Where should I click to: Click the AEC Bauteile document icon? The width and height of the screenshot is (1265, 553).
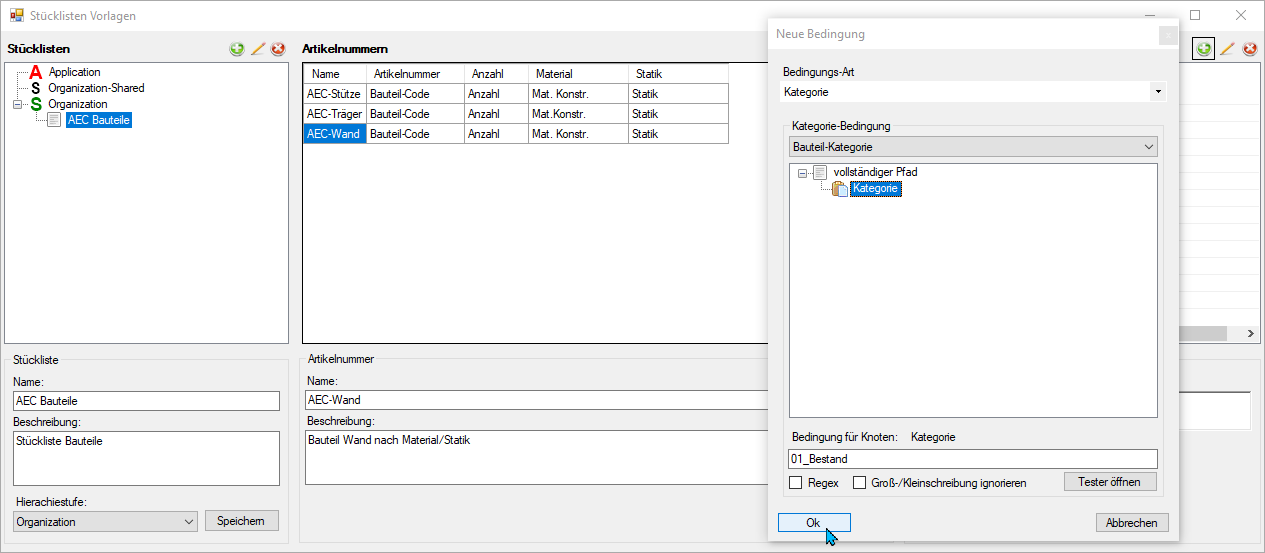[x=54, y=120]
